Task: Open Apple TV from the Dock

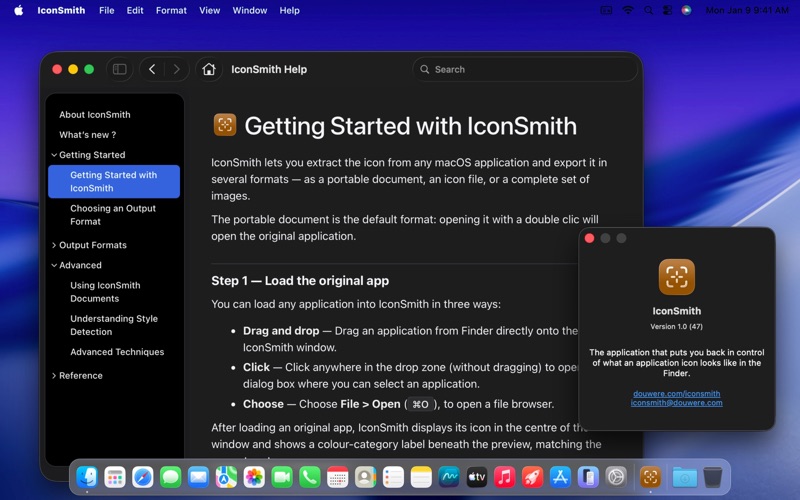Action: point(477,477)
